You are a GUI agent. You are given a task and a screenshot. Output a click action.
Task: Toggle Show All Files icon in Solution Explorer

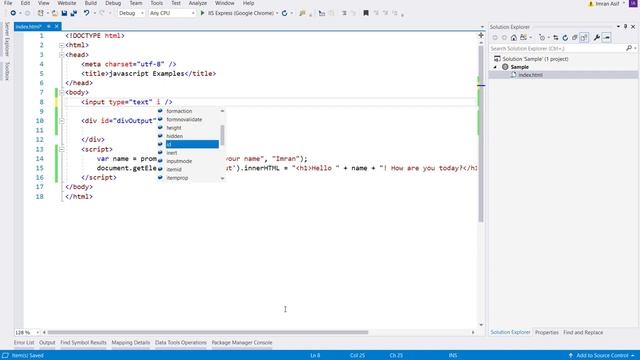tap(584, 38)
